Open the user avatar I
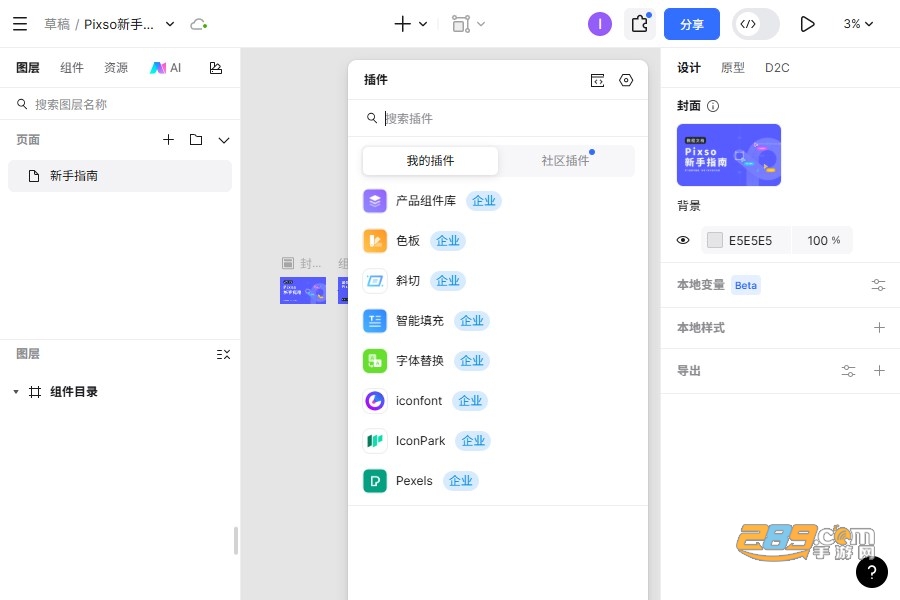Viewport: 900px width, 600px height. [x=600, y=24]
